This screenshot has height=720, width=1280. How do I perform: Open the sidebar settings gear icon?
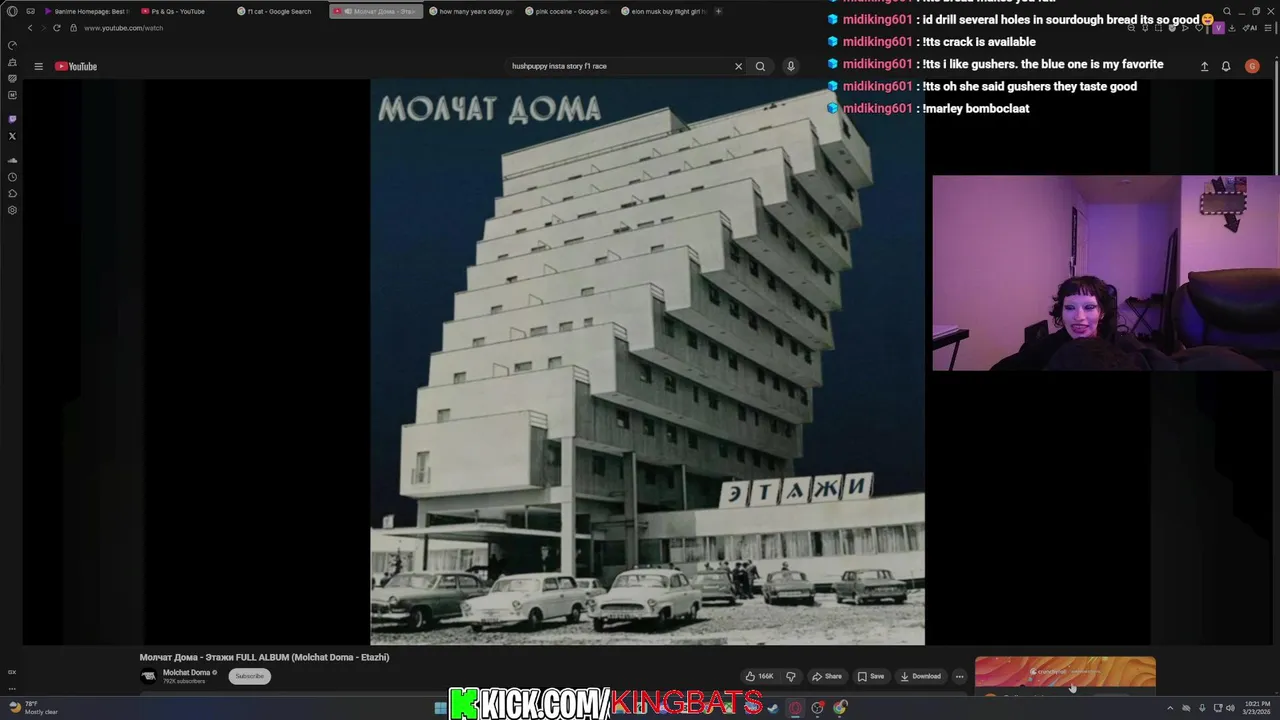tap(12, 210)
